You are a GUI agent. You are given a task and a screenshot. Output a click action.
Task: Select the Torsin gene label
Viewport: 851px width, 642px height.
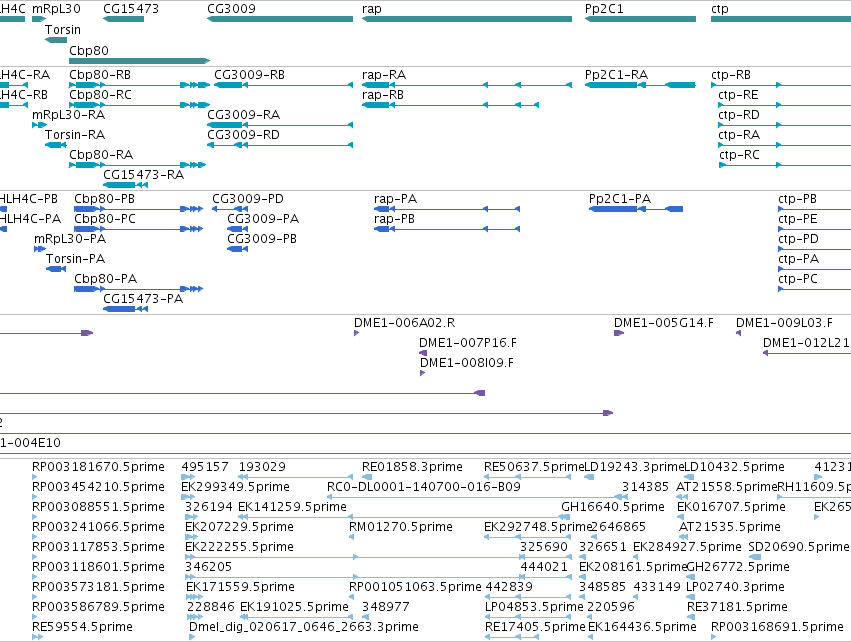[x=62, y=29]
